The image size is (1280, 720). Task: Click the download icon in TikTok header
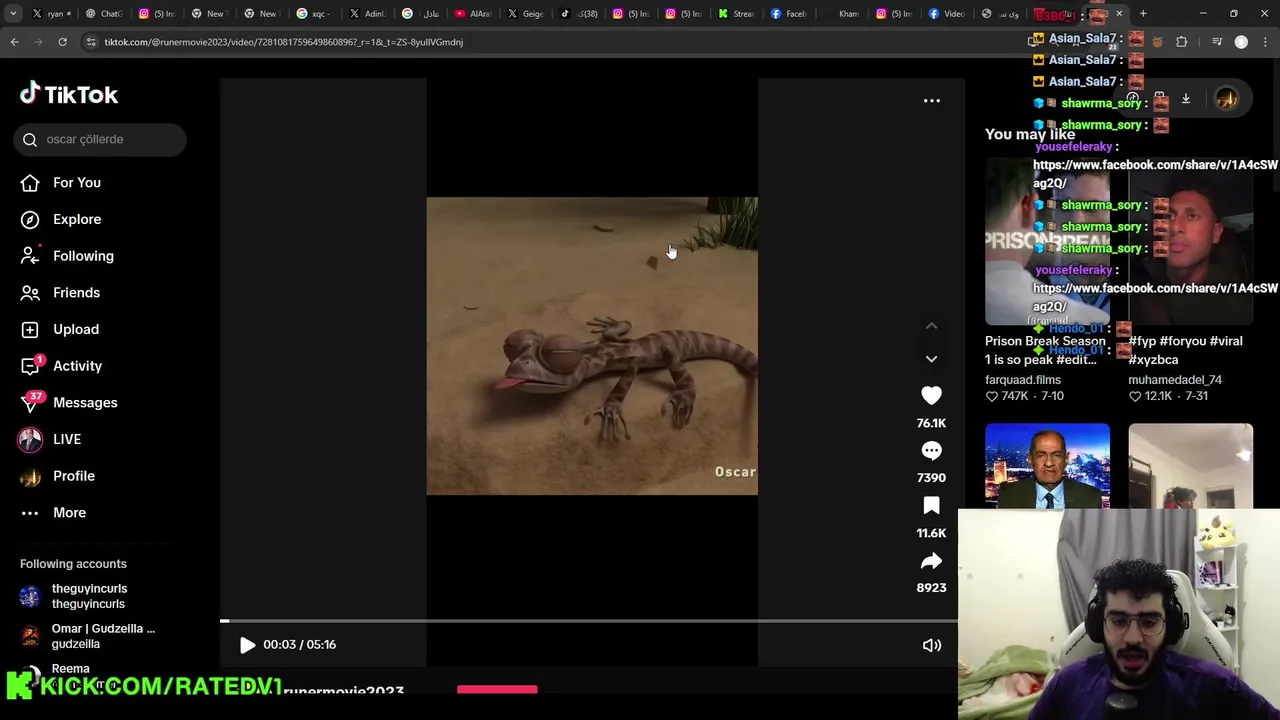click(1186, 99)
